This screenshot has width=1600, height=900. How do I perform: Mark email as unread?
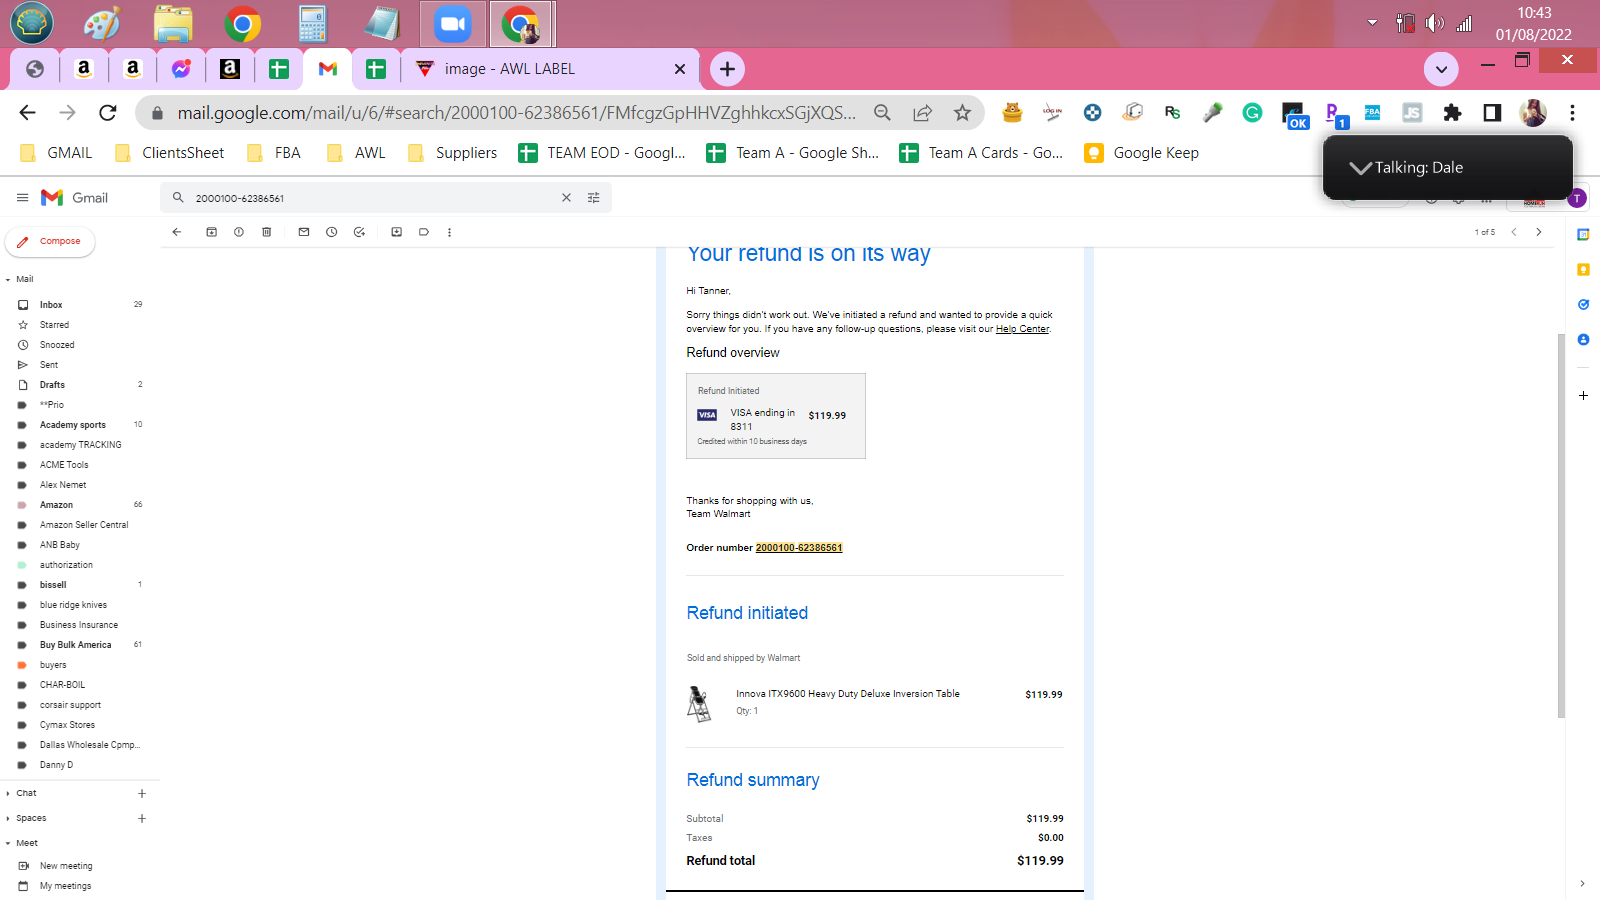pos(304,232)
